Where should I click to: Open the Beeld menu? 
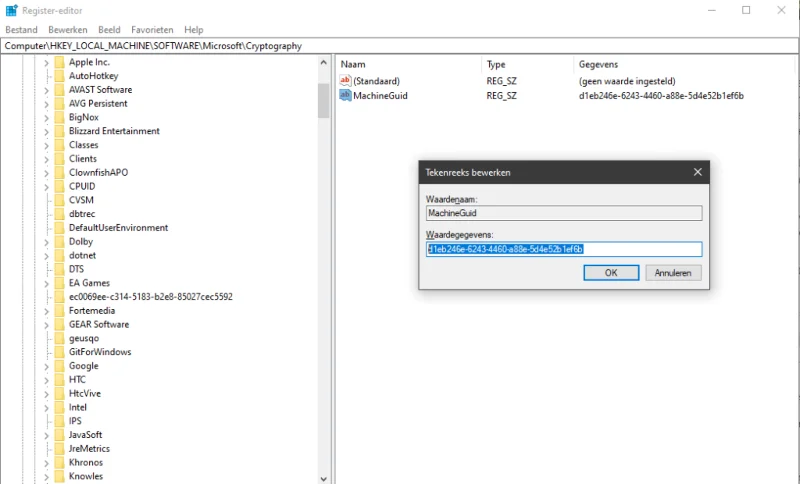109,30
